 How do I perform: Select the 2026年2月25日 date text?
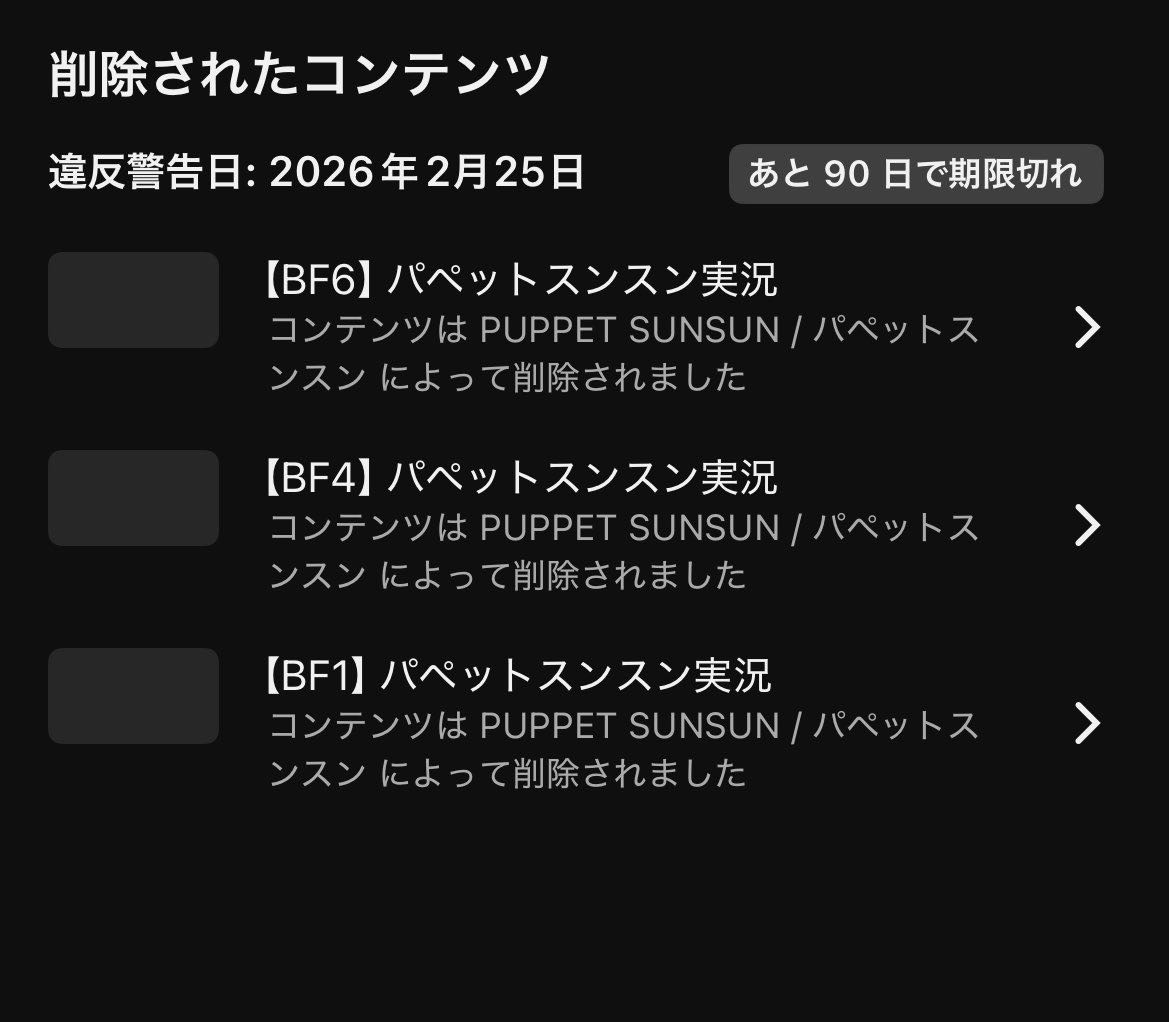coord(428,174)
